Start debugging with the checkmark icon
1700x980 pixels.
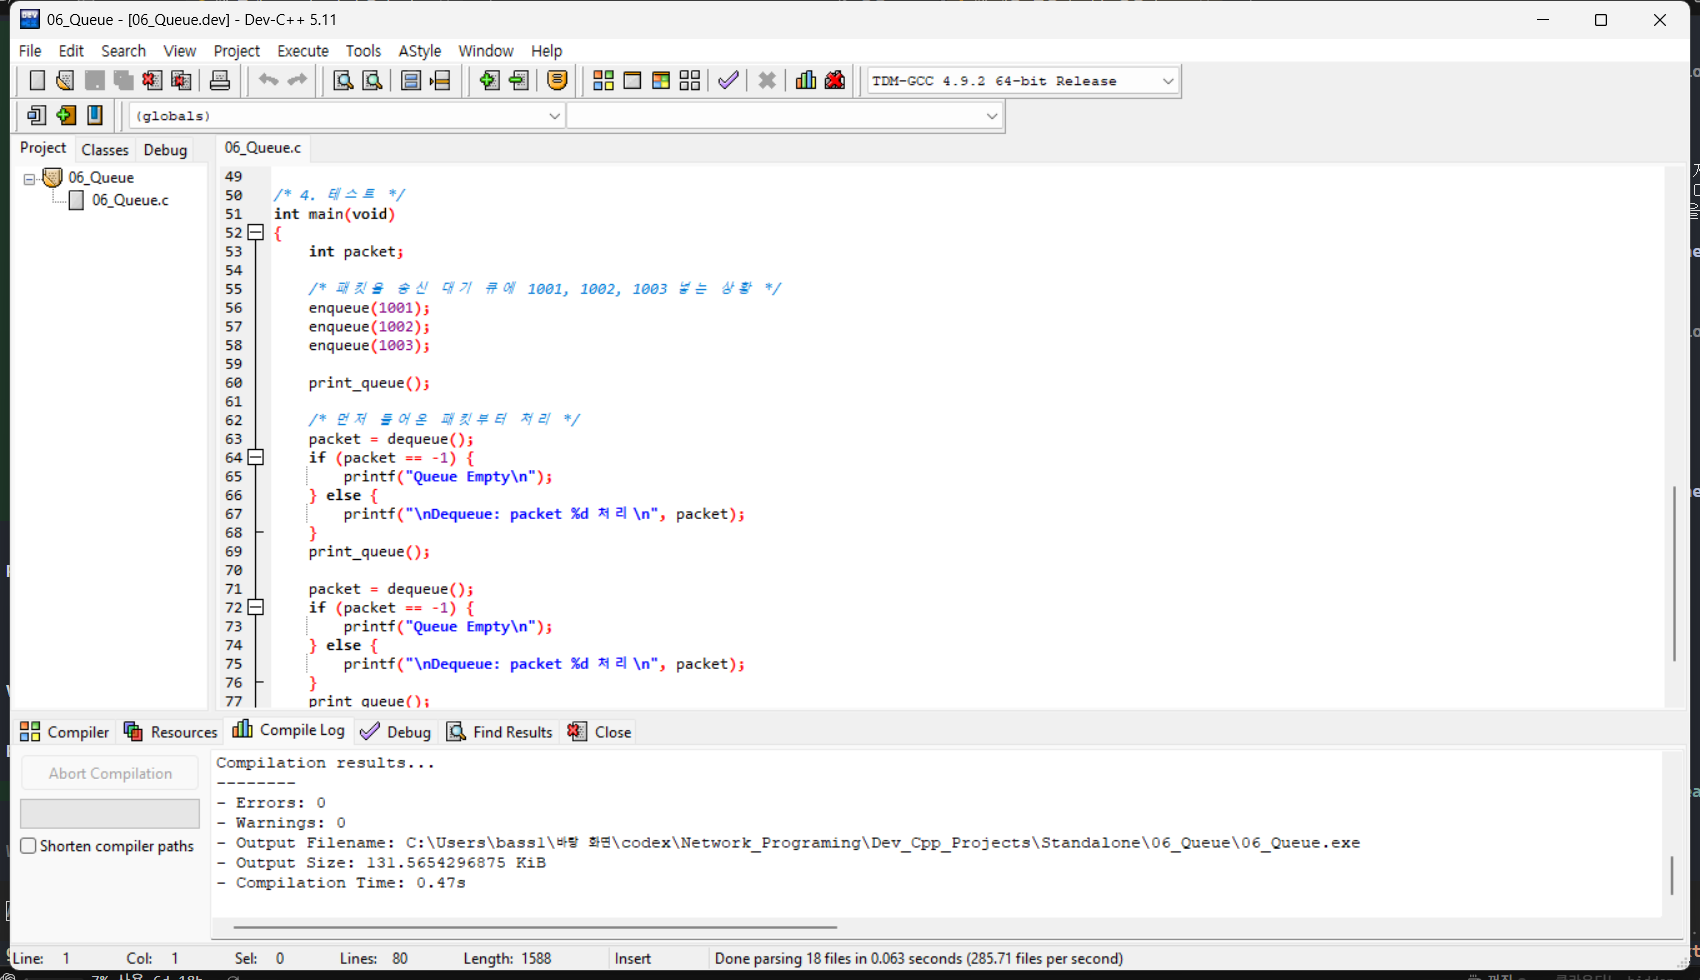(x=728, y=81)
